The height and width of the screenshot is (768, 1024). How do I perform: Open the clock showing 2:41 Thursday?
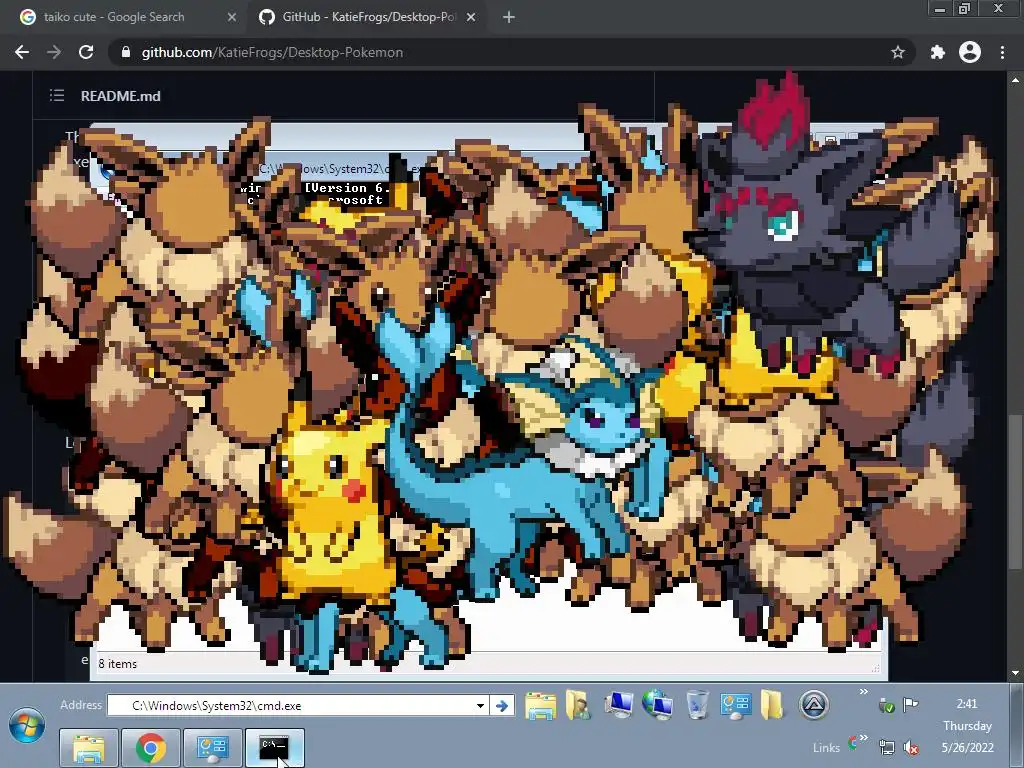(x=967, y=726)
